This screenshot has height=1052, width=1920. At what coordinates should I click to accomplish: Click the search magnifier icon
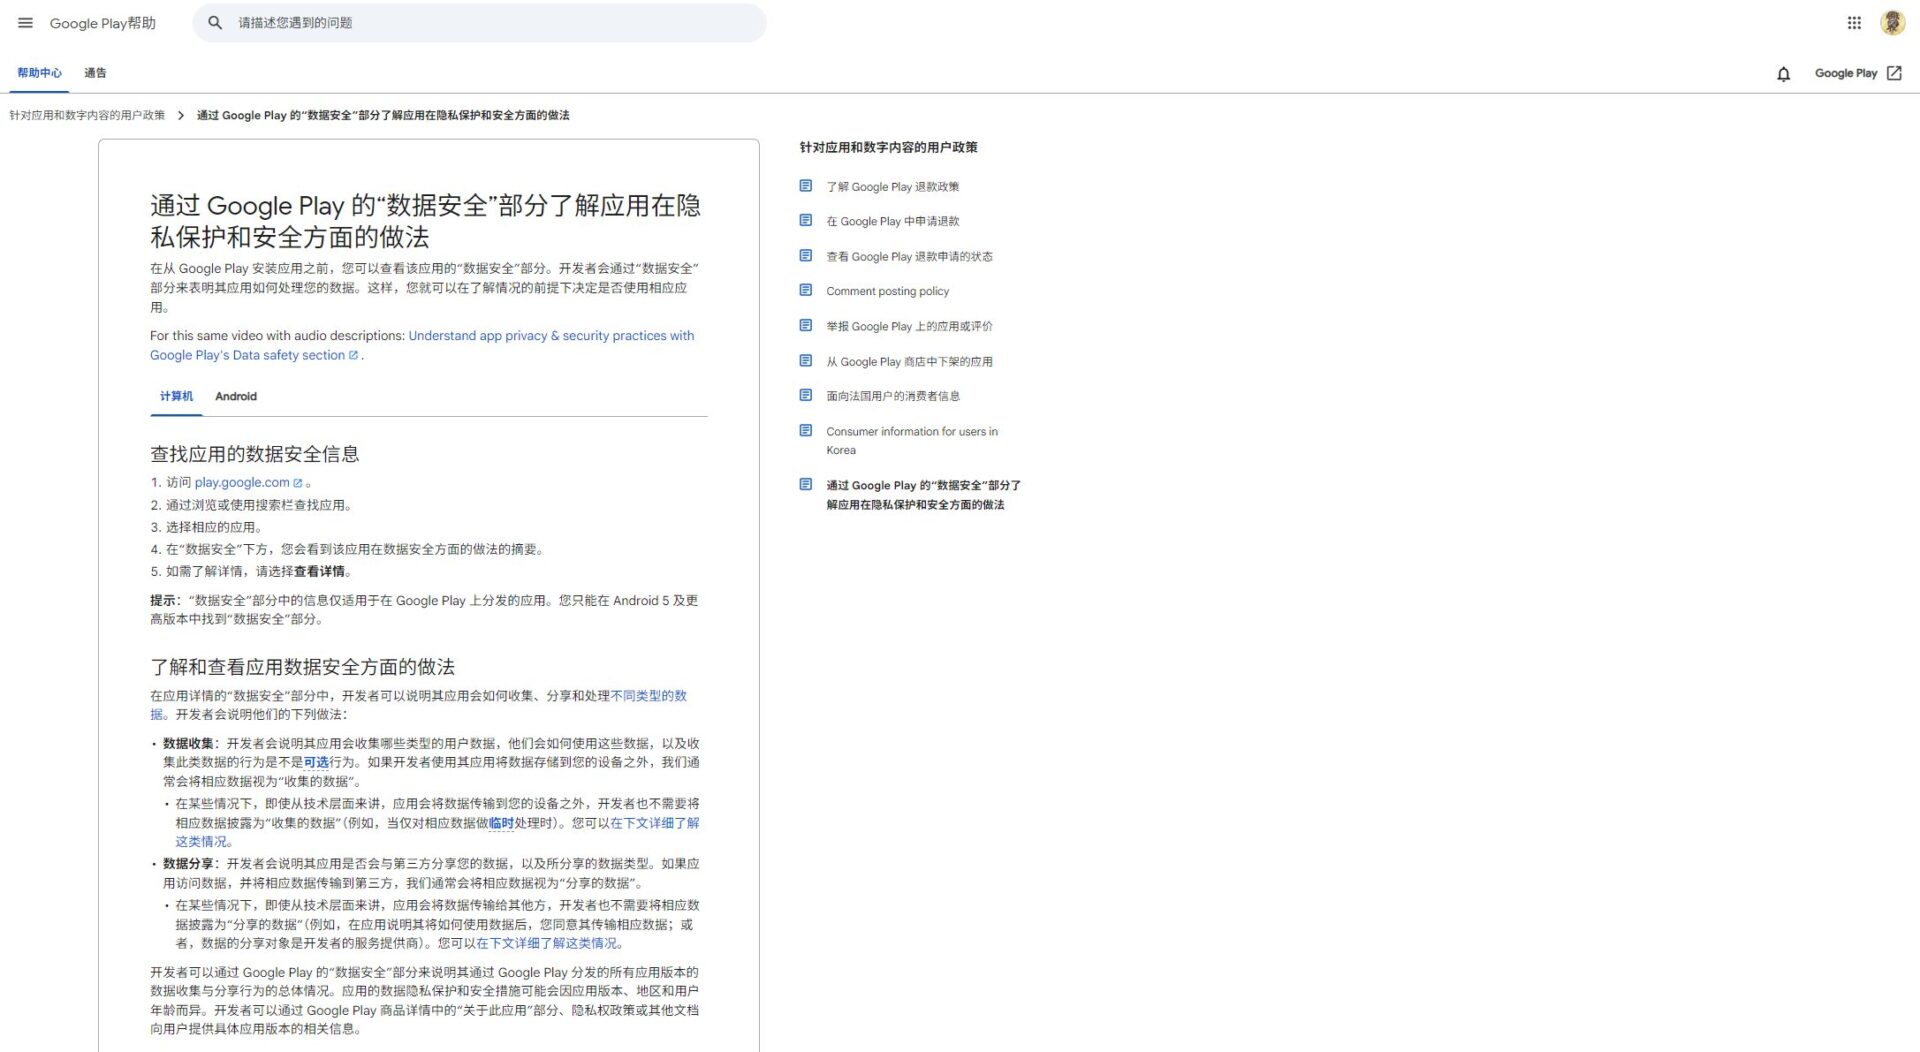coord(215,23)
